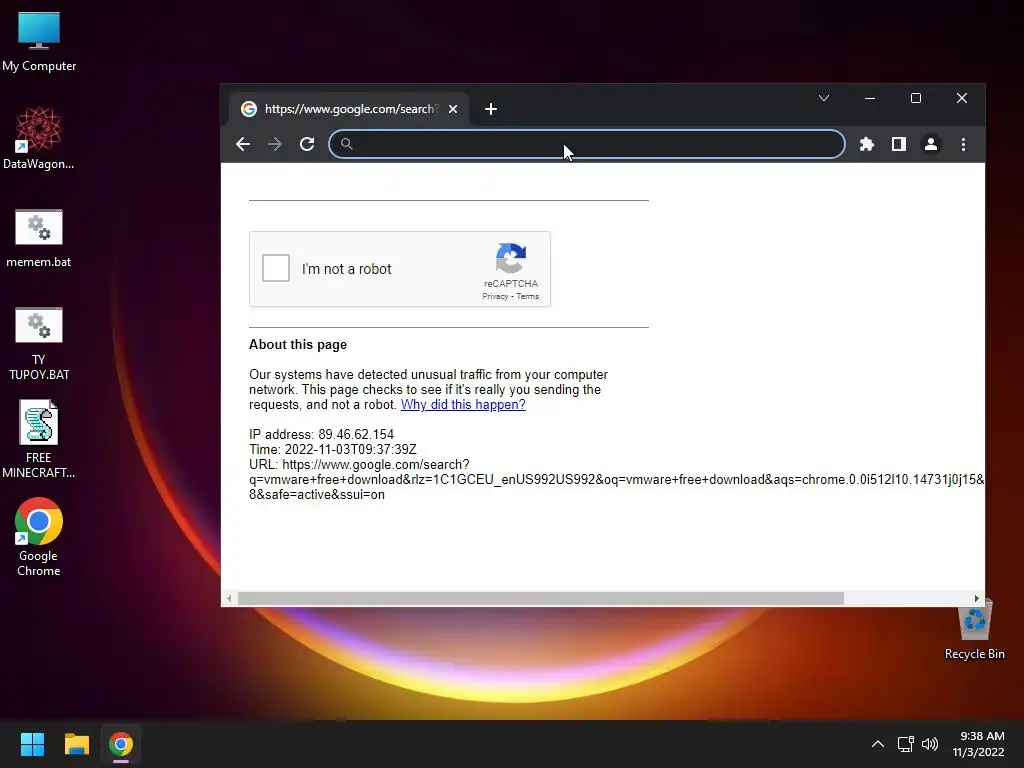The width and height of the screenshot is (1024, 768).
Task: Select the FREE MINECRAFT script file
Action: 39,440
